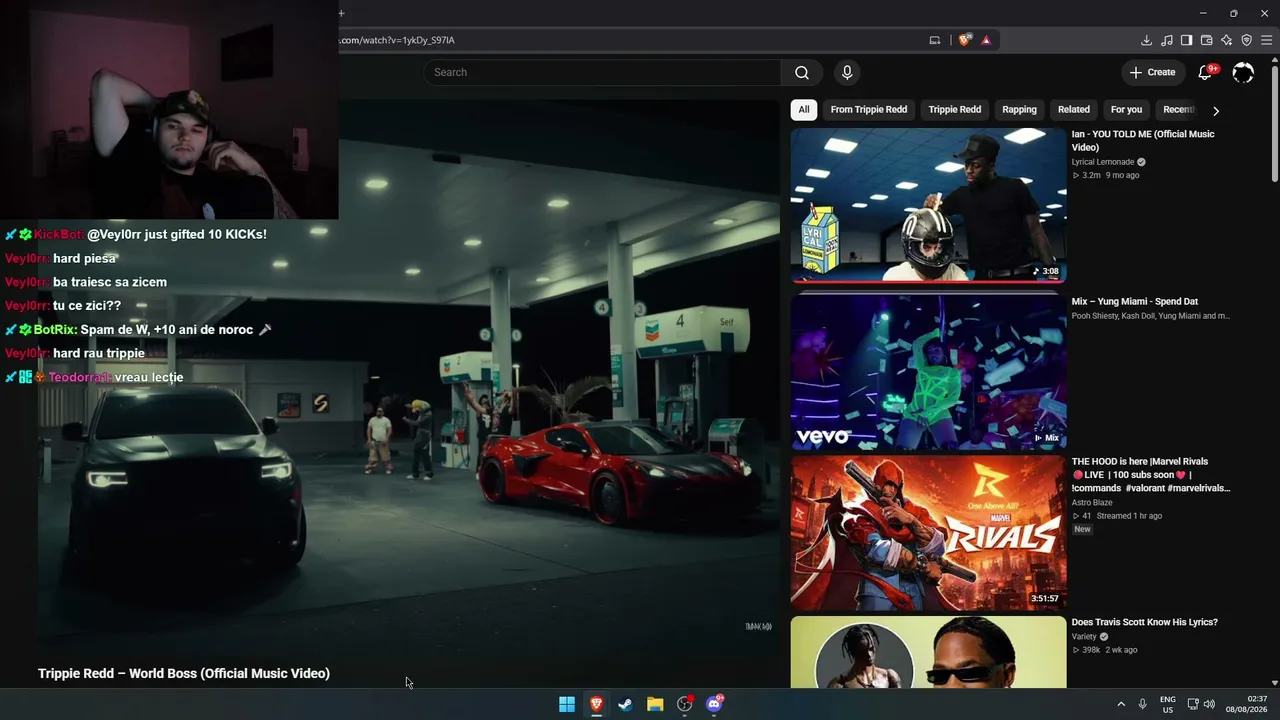Open the YouTube account avatar menu
1280x720 pixels.
[1243, 72]
